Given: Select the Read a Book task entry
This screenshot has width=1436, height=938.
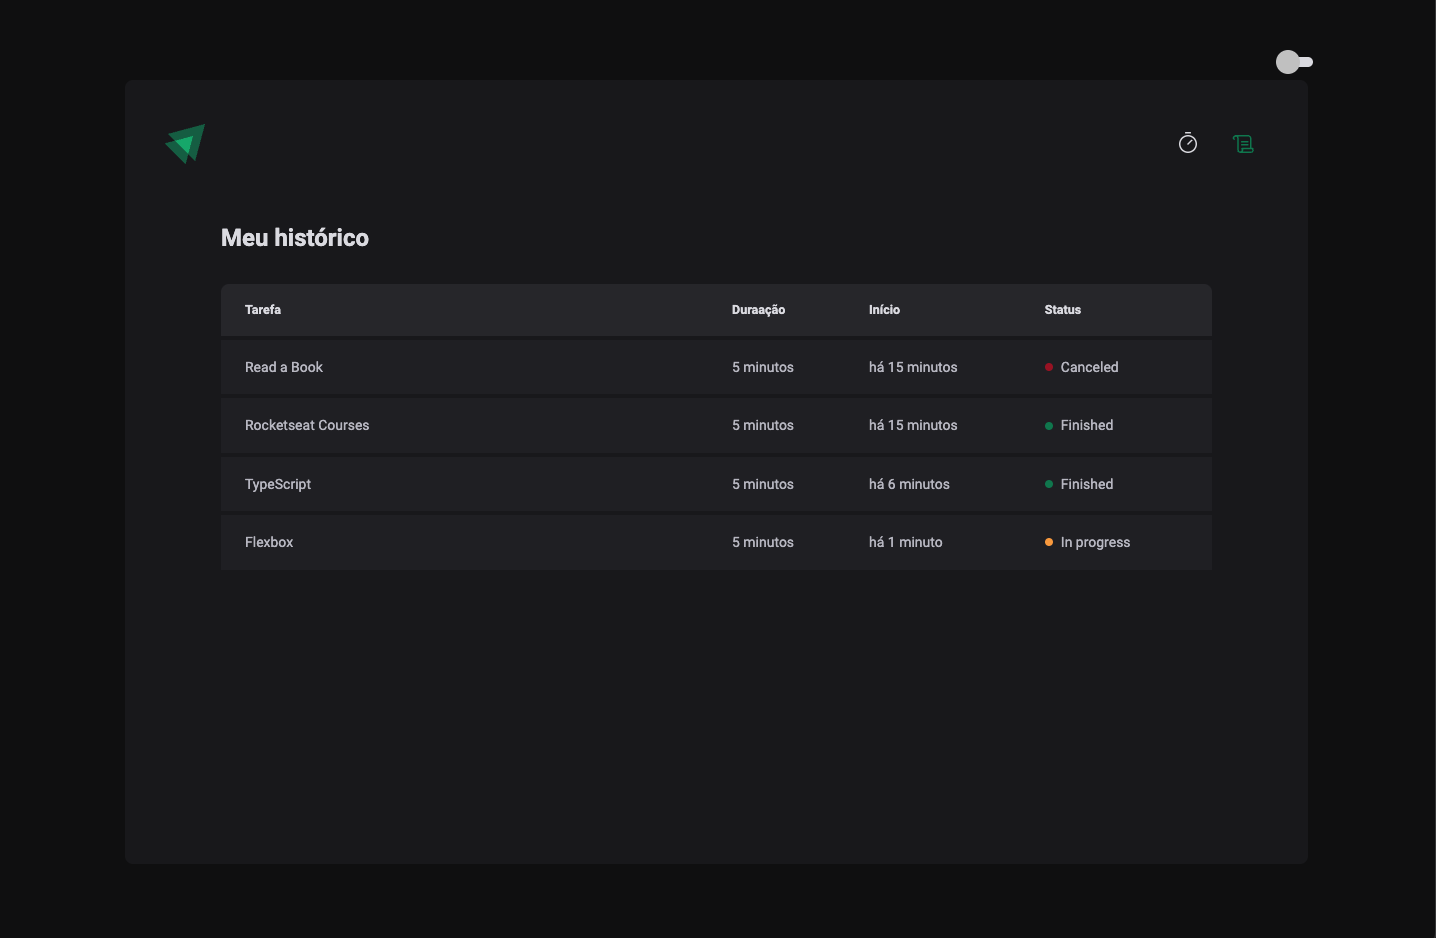Looking at the screenshot, I should pos(284,367).
